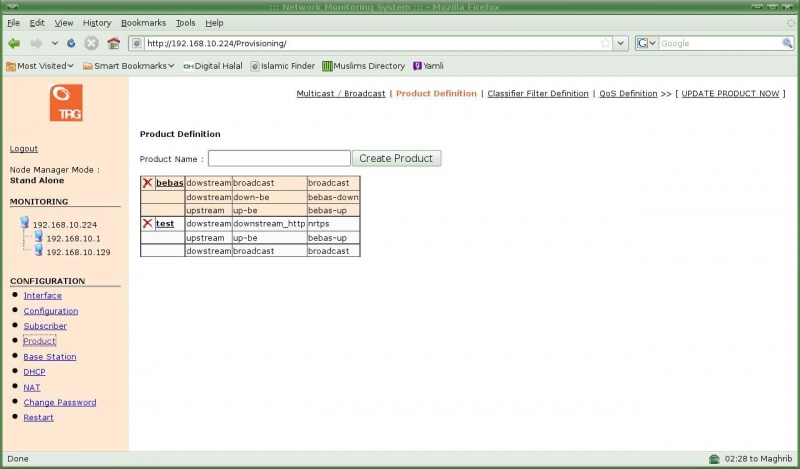Expand the Smart Bookmarks folder

coord(128,66)
